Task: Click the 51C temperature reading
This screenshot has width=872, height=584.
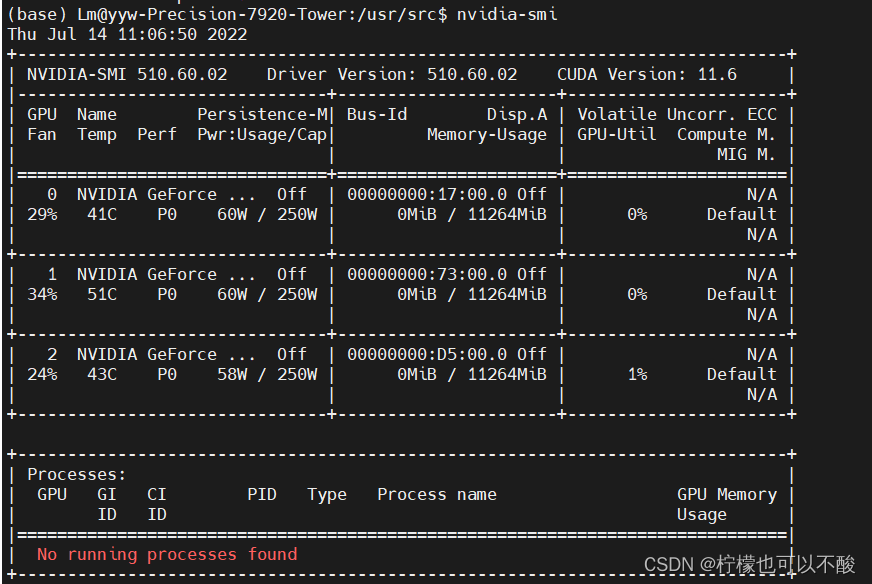Action: click(102, 294)
